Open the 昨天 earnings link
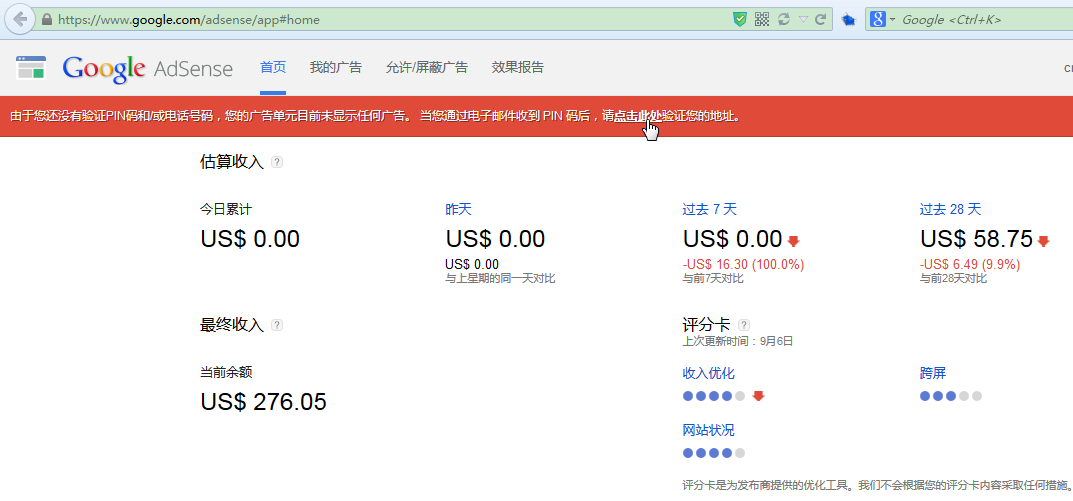 pyautogui.click(x=458, y=209)
